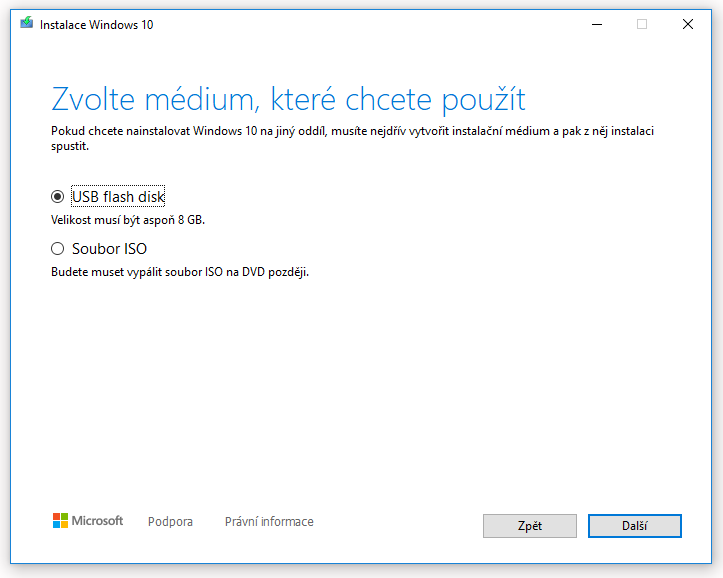
Task: Click the heading 'Zvolte médium, které chcete použít'
Action: click(288, 99)
